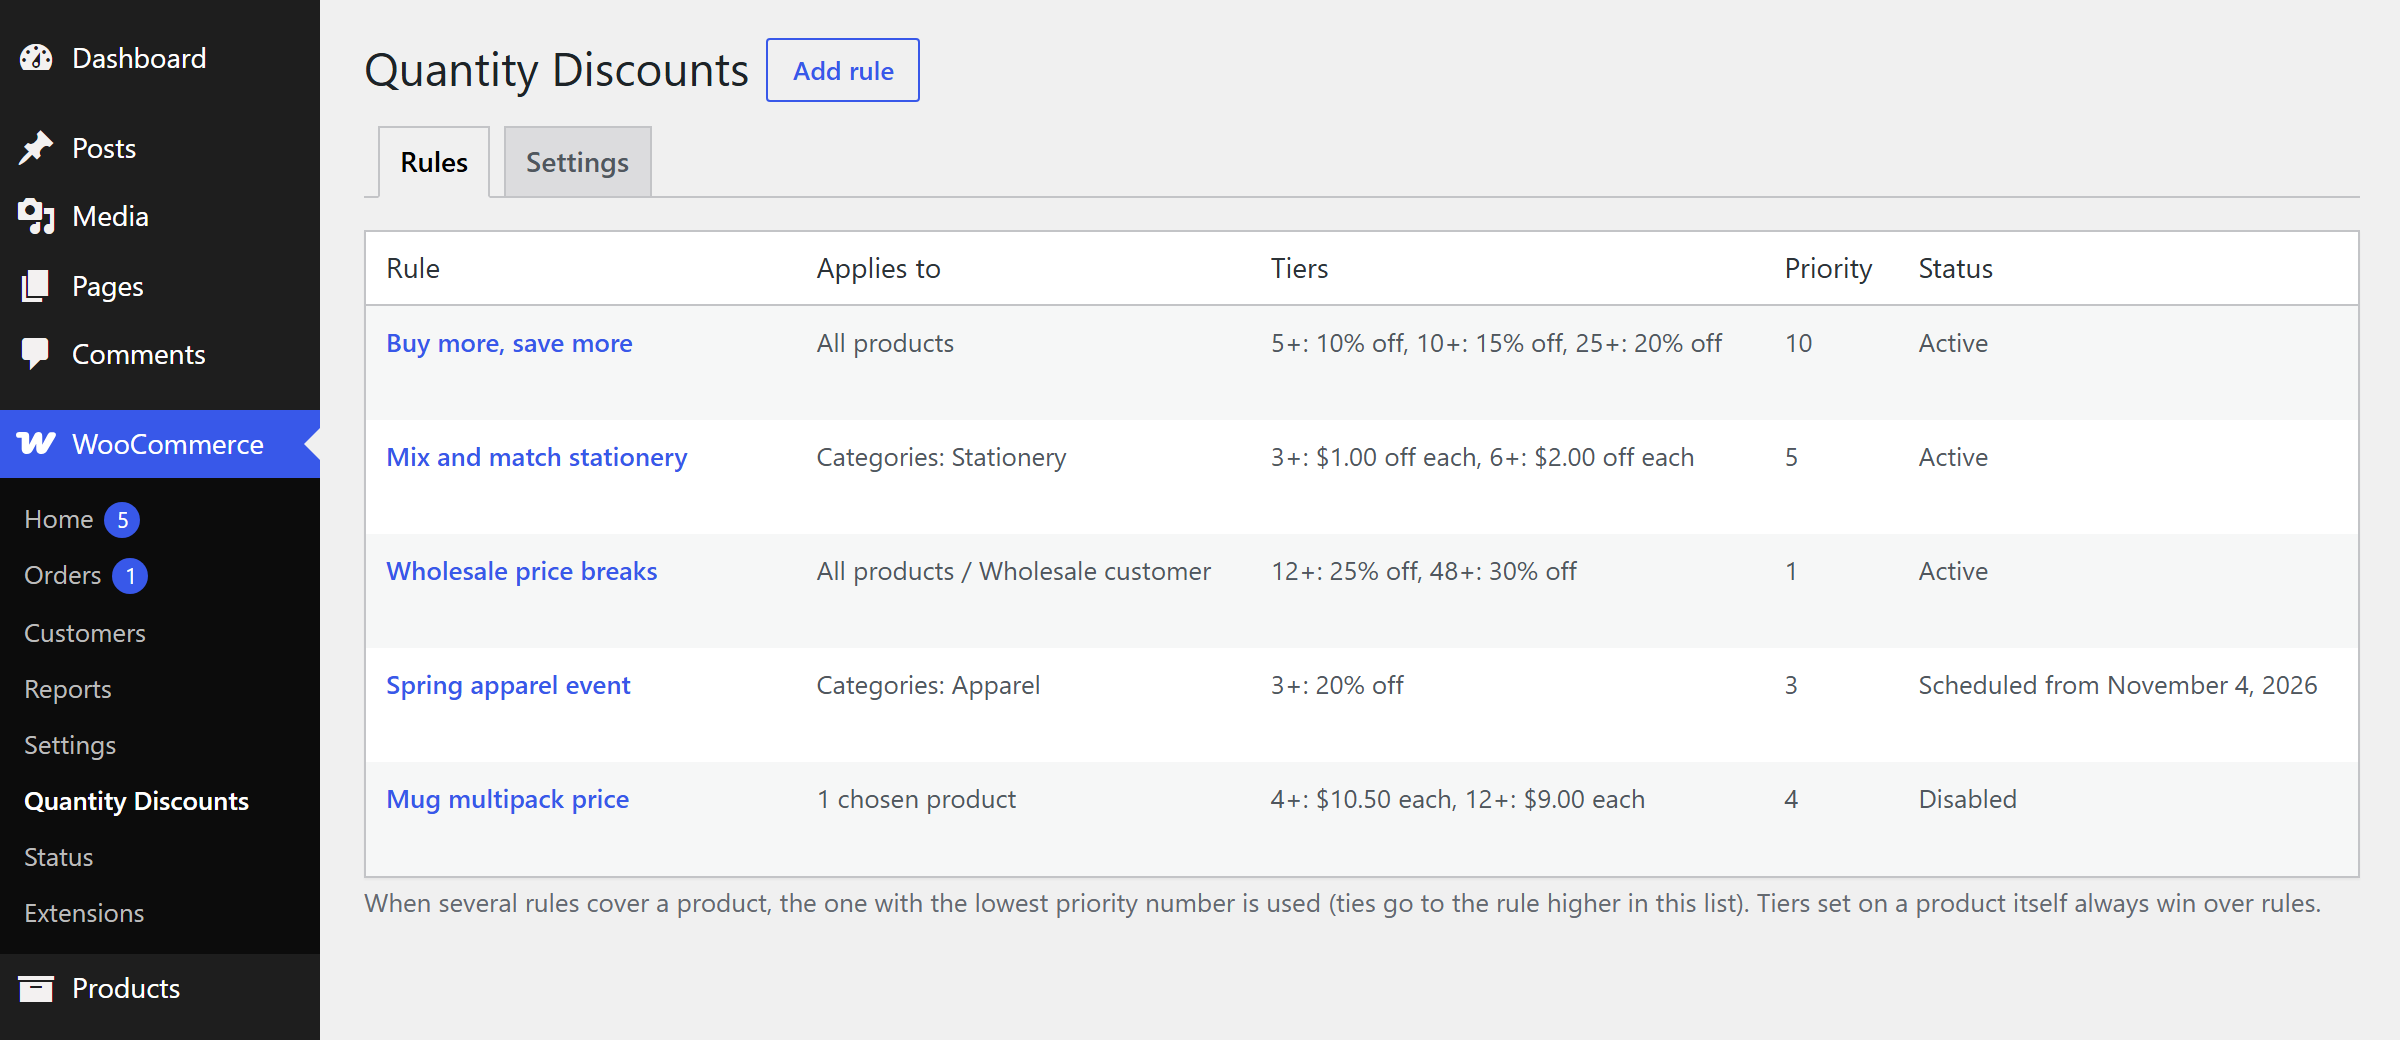Switch to the Rules tab
This screenshot has height=1040, width=2400.
coord(434,162)
